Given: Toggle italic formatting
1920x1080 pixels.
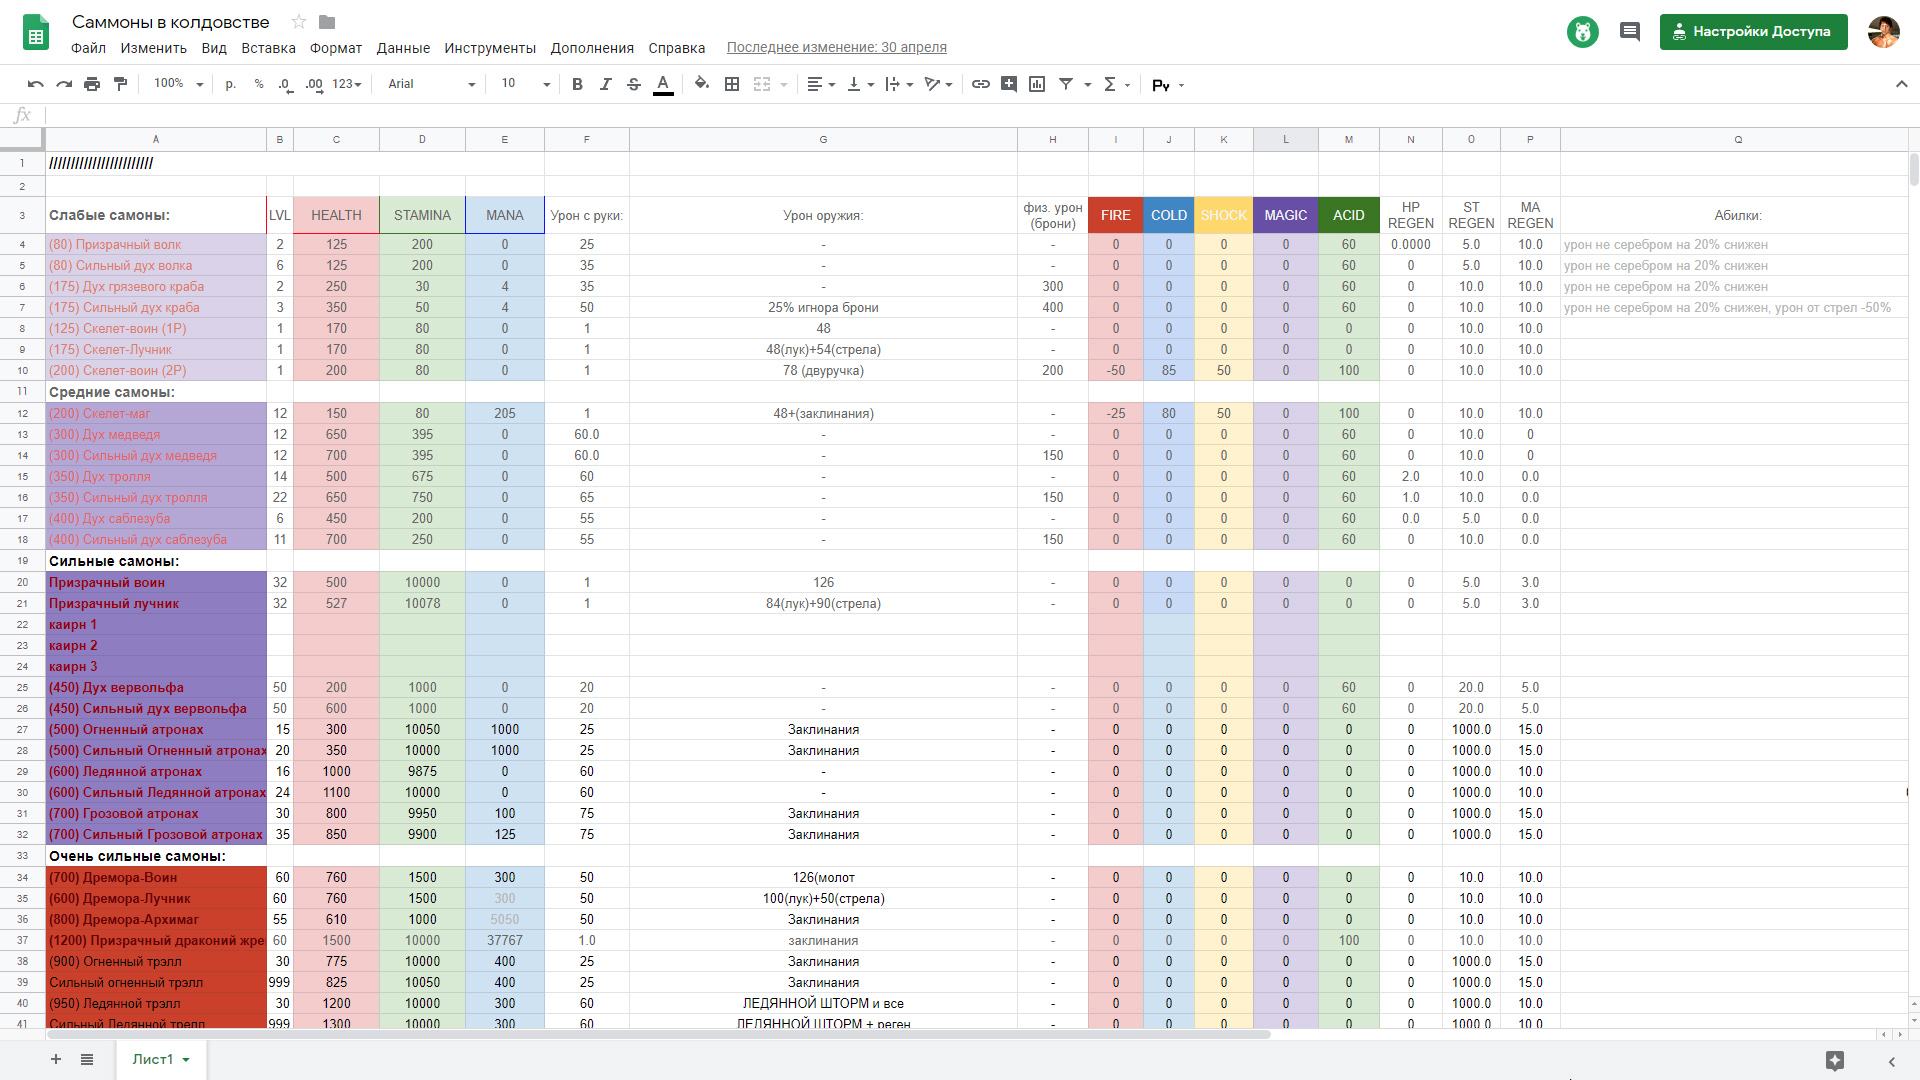Looking at the screenshot, I should (x=605, y=84).
